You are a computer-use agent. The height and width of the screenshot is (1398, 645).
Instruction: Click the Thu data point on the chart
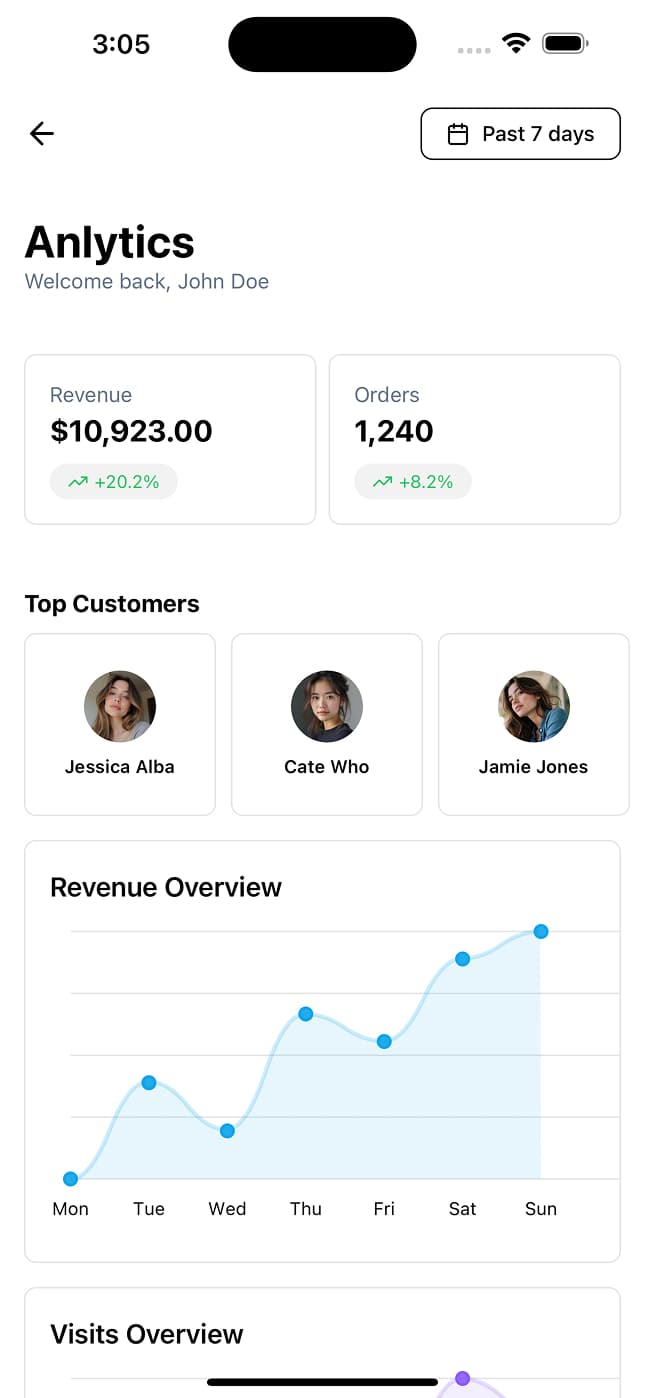pyautogui.click(x=305, y=1013)
